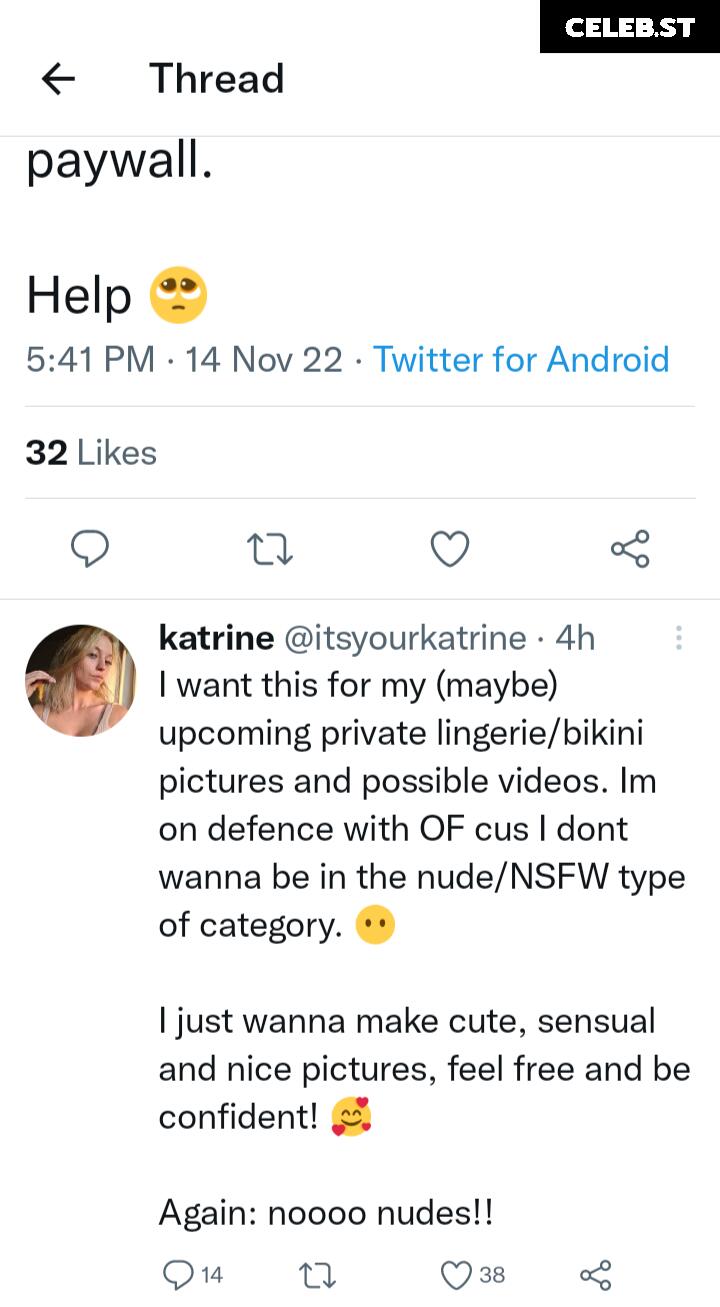The image size is (720, 1307).
Task: Click the CELEB.ST watermark label
Action: point(629,27)
